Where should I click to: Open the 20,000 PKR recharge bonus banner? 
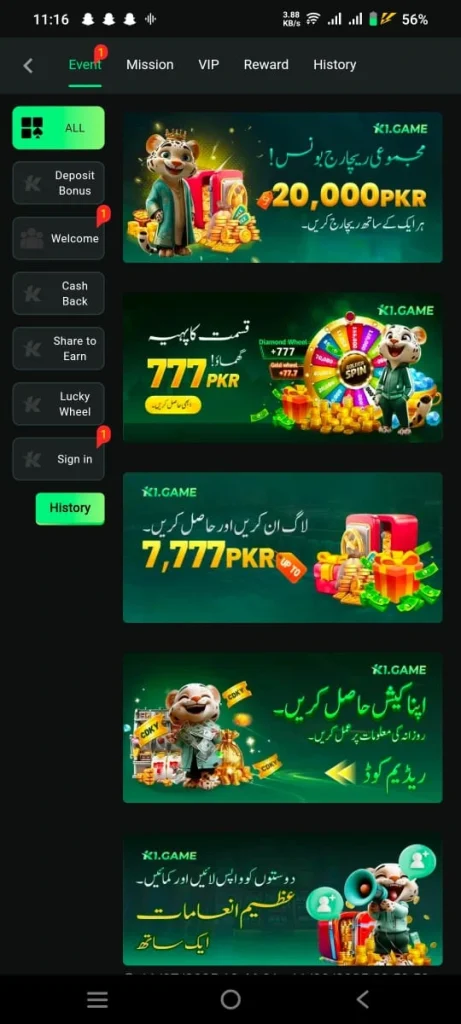point(283,187)
